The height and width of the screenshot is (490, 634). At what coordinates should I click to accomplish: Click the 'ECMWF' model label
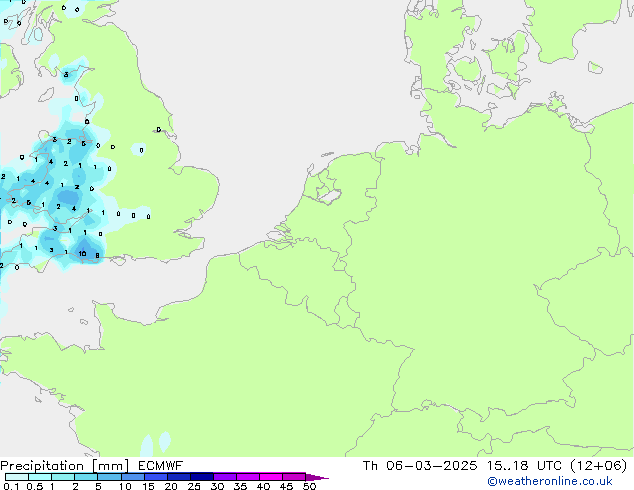161,466
